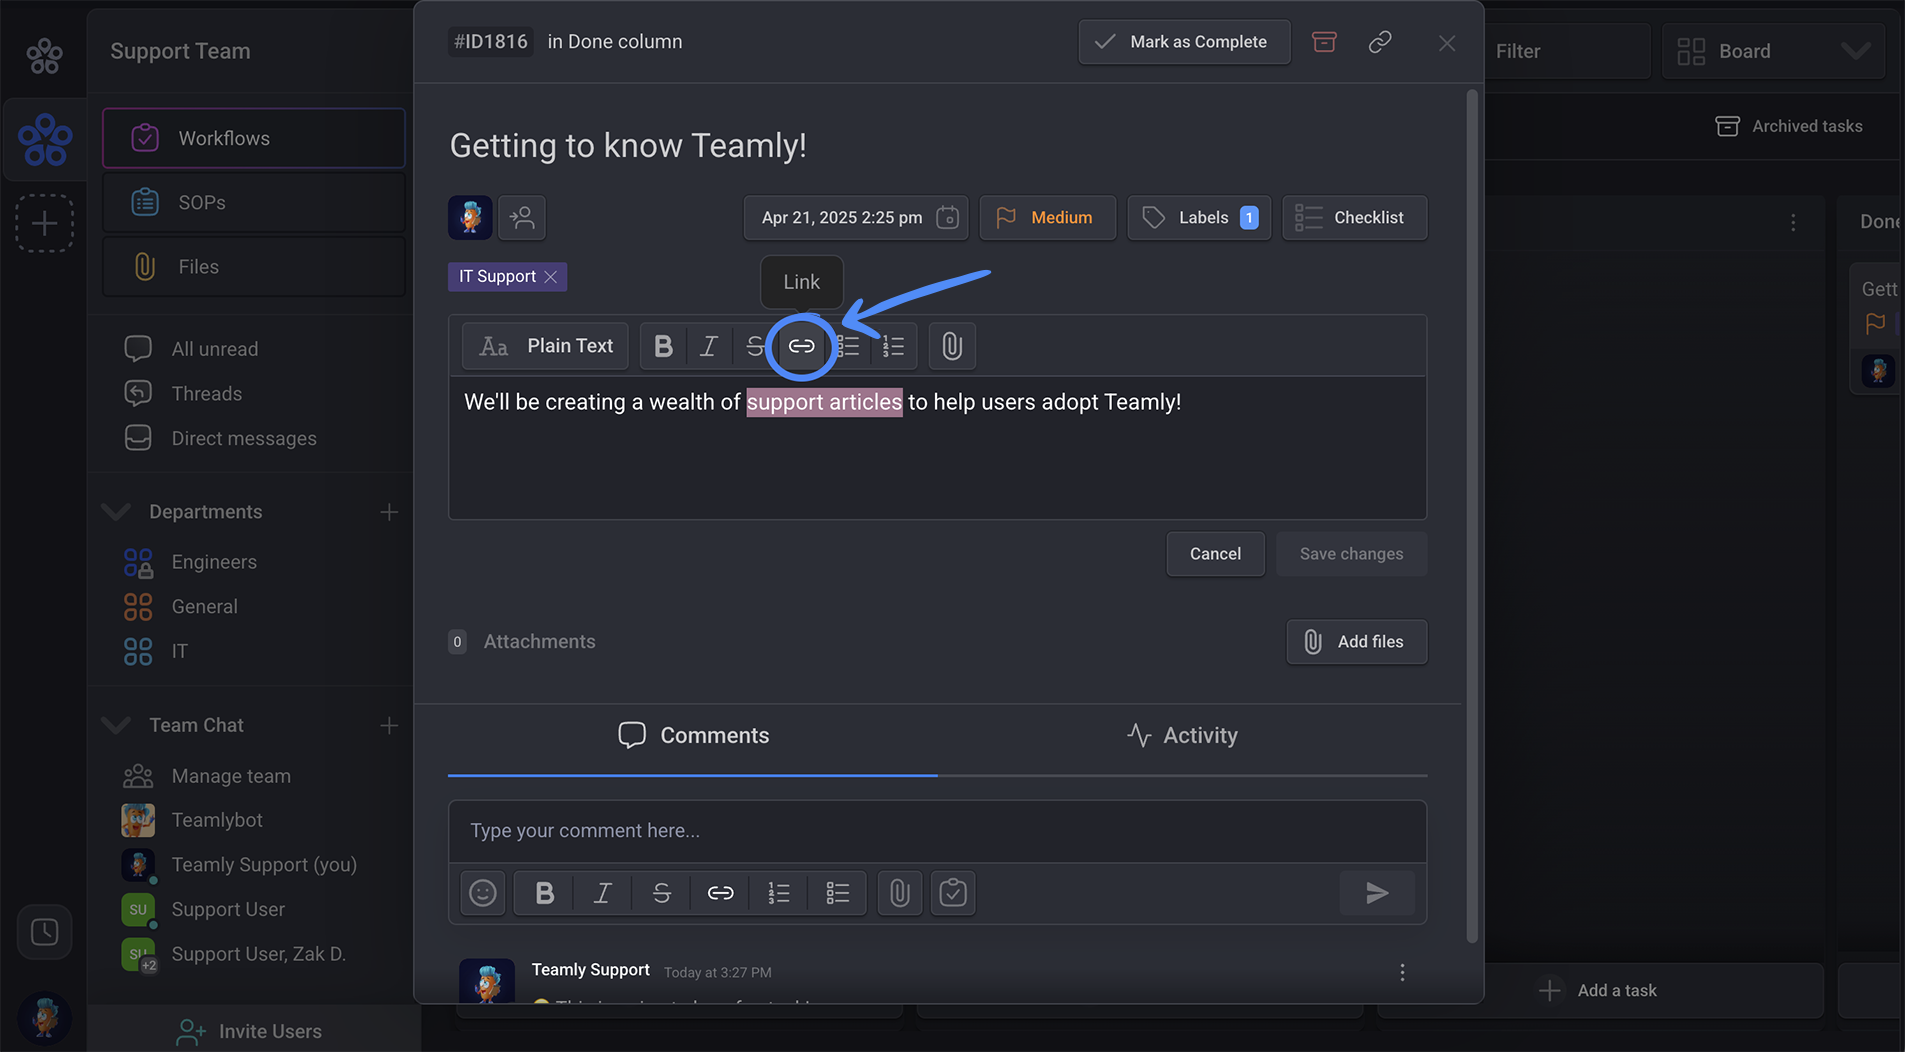Toggle italic in comment toolbar
1905x1052 pixels.
click(x=603, y=893)
